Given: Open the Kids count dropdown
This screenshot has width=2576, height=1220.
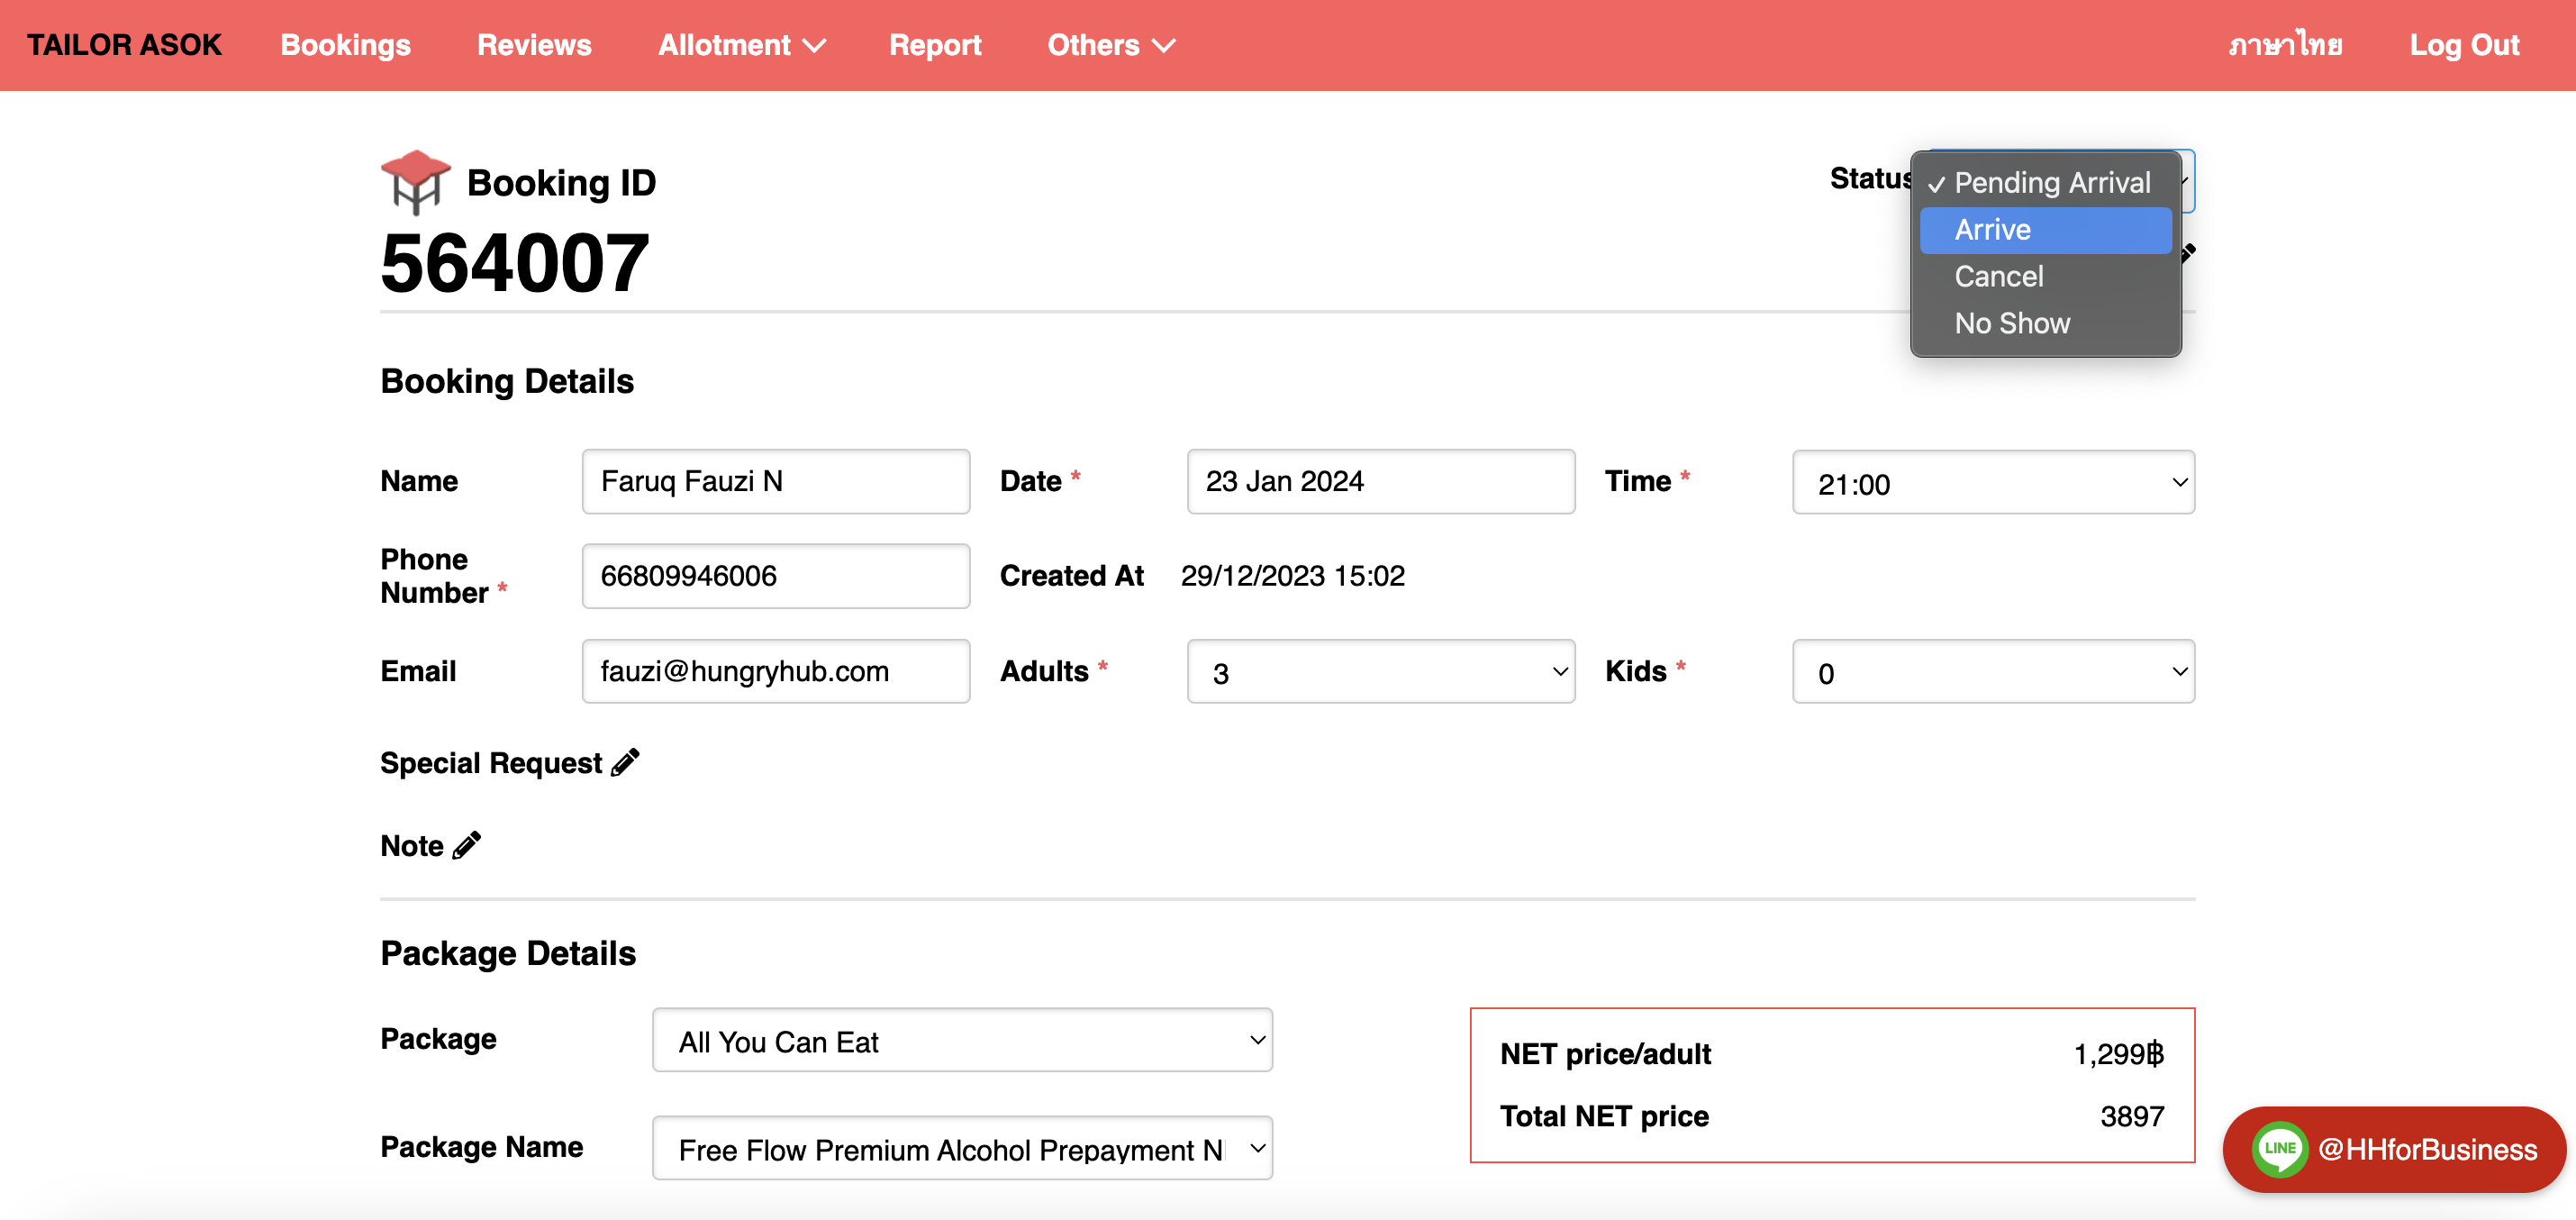Looking at the screenshot, I should click(1992, 672).
